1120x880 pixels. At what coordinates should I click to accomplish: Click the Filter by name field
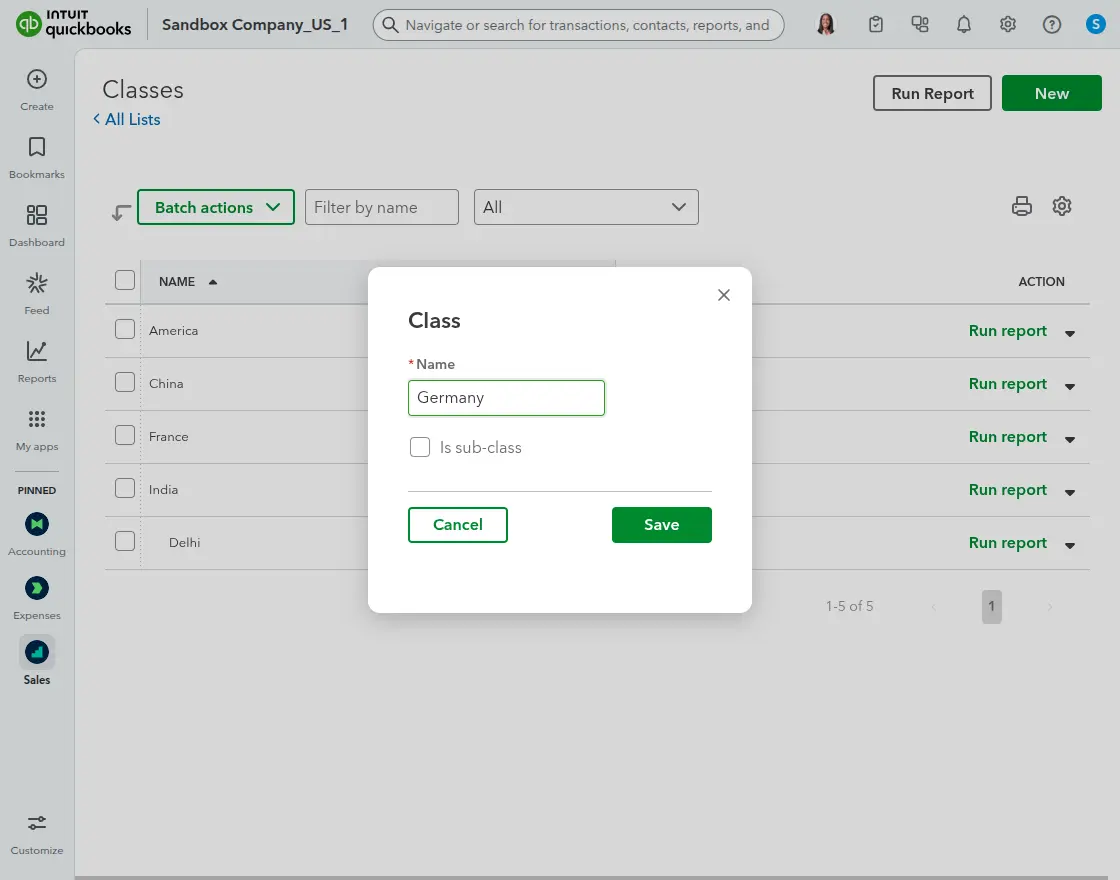pos(381,207)
